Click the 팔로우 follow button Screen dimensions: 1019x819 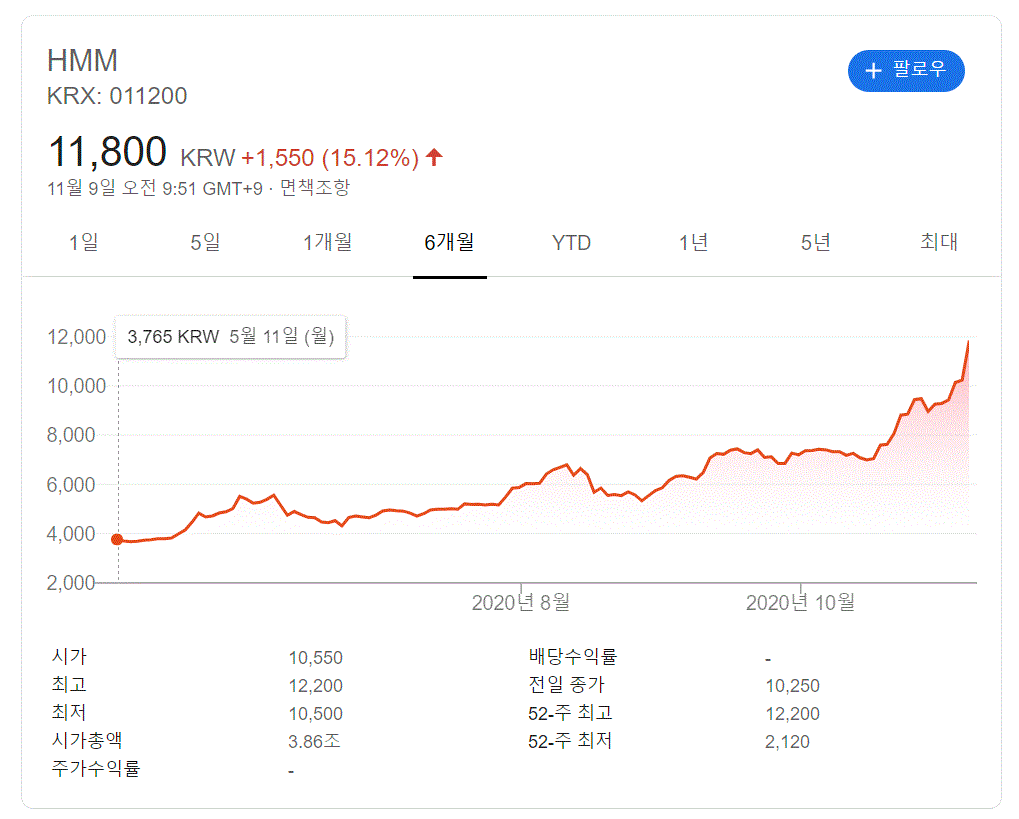[x=906, y=70]
